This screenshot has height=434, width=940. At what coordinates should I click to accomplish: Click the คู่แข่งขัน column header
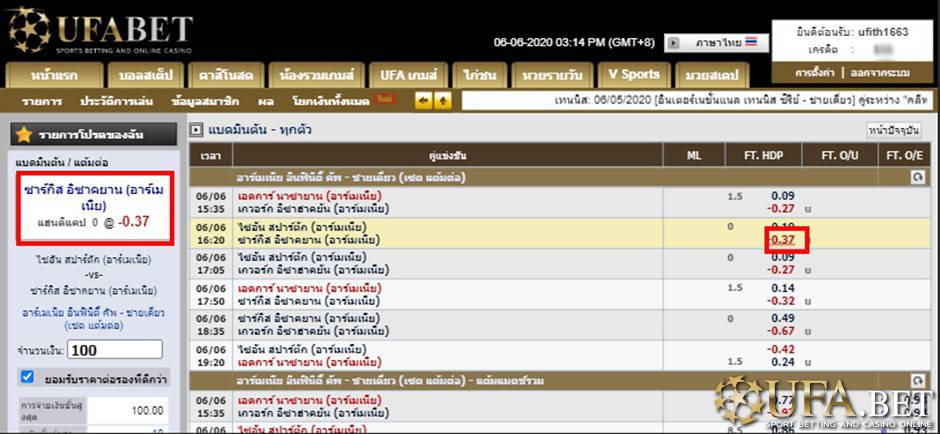448,156
